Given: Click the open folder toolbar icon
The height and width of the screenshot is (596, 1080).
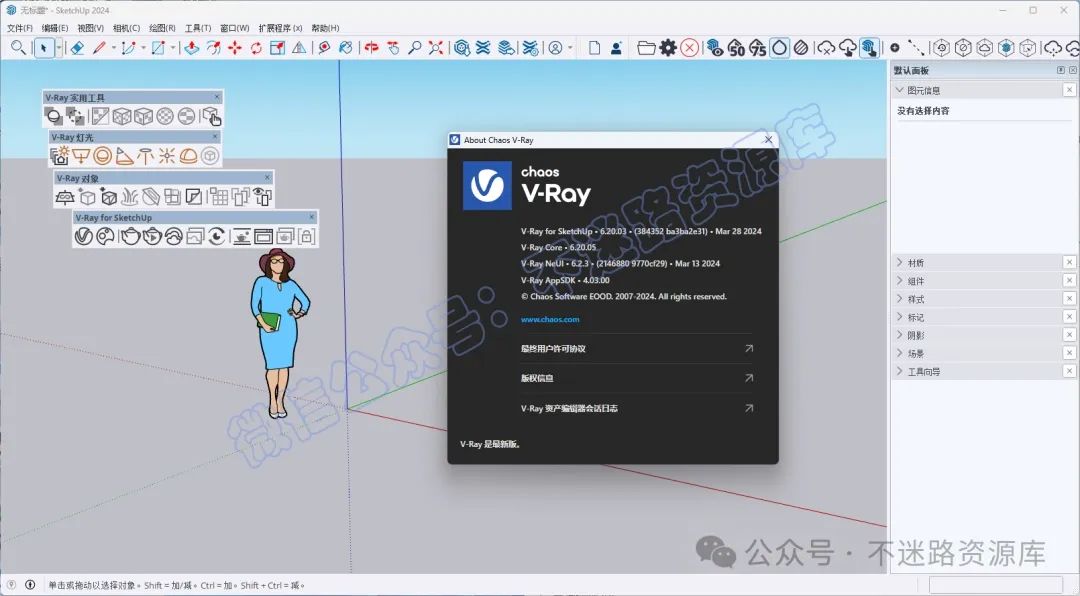Looking at the screenshot, I should click(646, 48).
